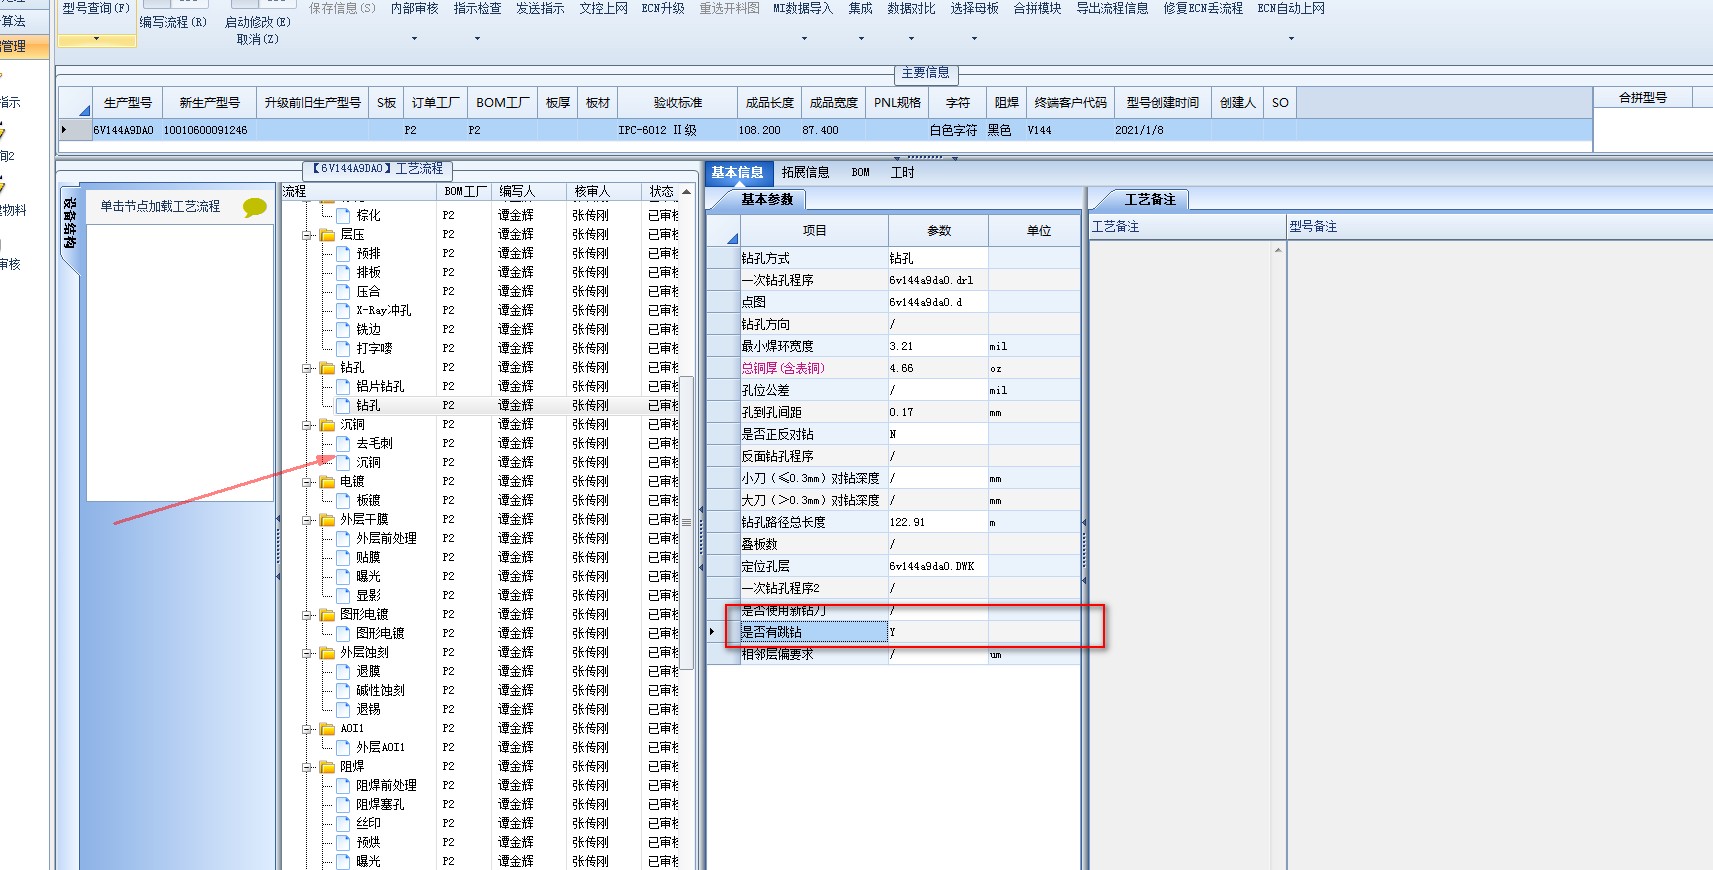The image size is (1713, 870).
Task: Click the X-Ray冲孔 document icon
Action: 344,310
